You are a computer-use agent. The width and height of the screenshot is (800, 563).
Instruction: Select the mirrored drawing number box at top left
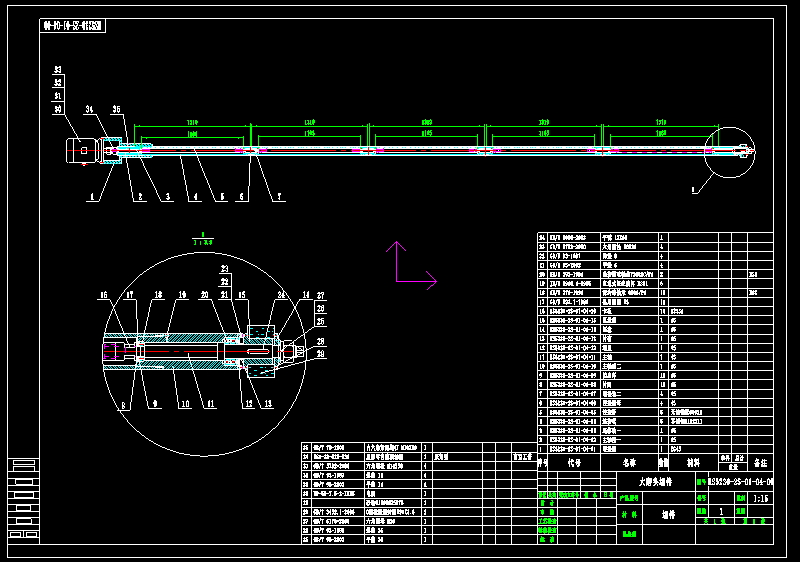tap(72, 26)
